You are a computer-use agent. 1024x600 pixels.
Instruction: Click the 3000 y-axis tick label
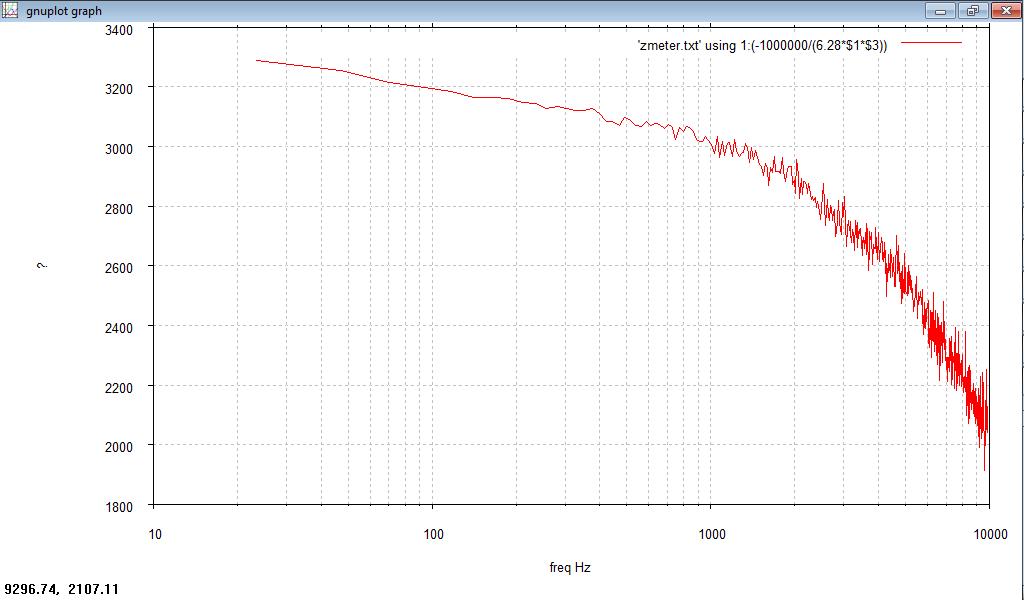pyautogui.click(x=119, y=150)
